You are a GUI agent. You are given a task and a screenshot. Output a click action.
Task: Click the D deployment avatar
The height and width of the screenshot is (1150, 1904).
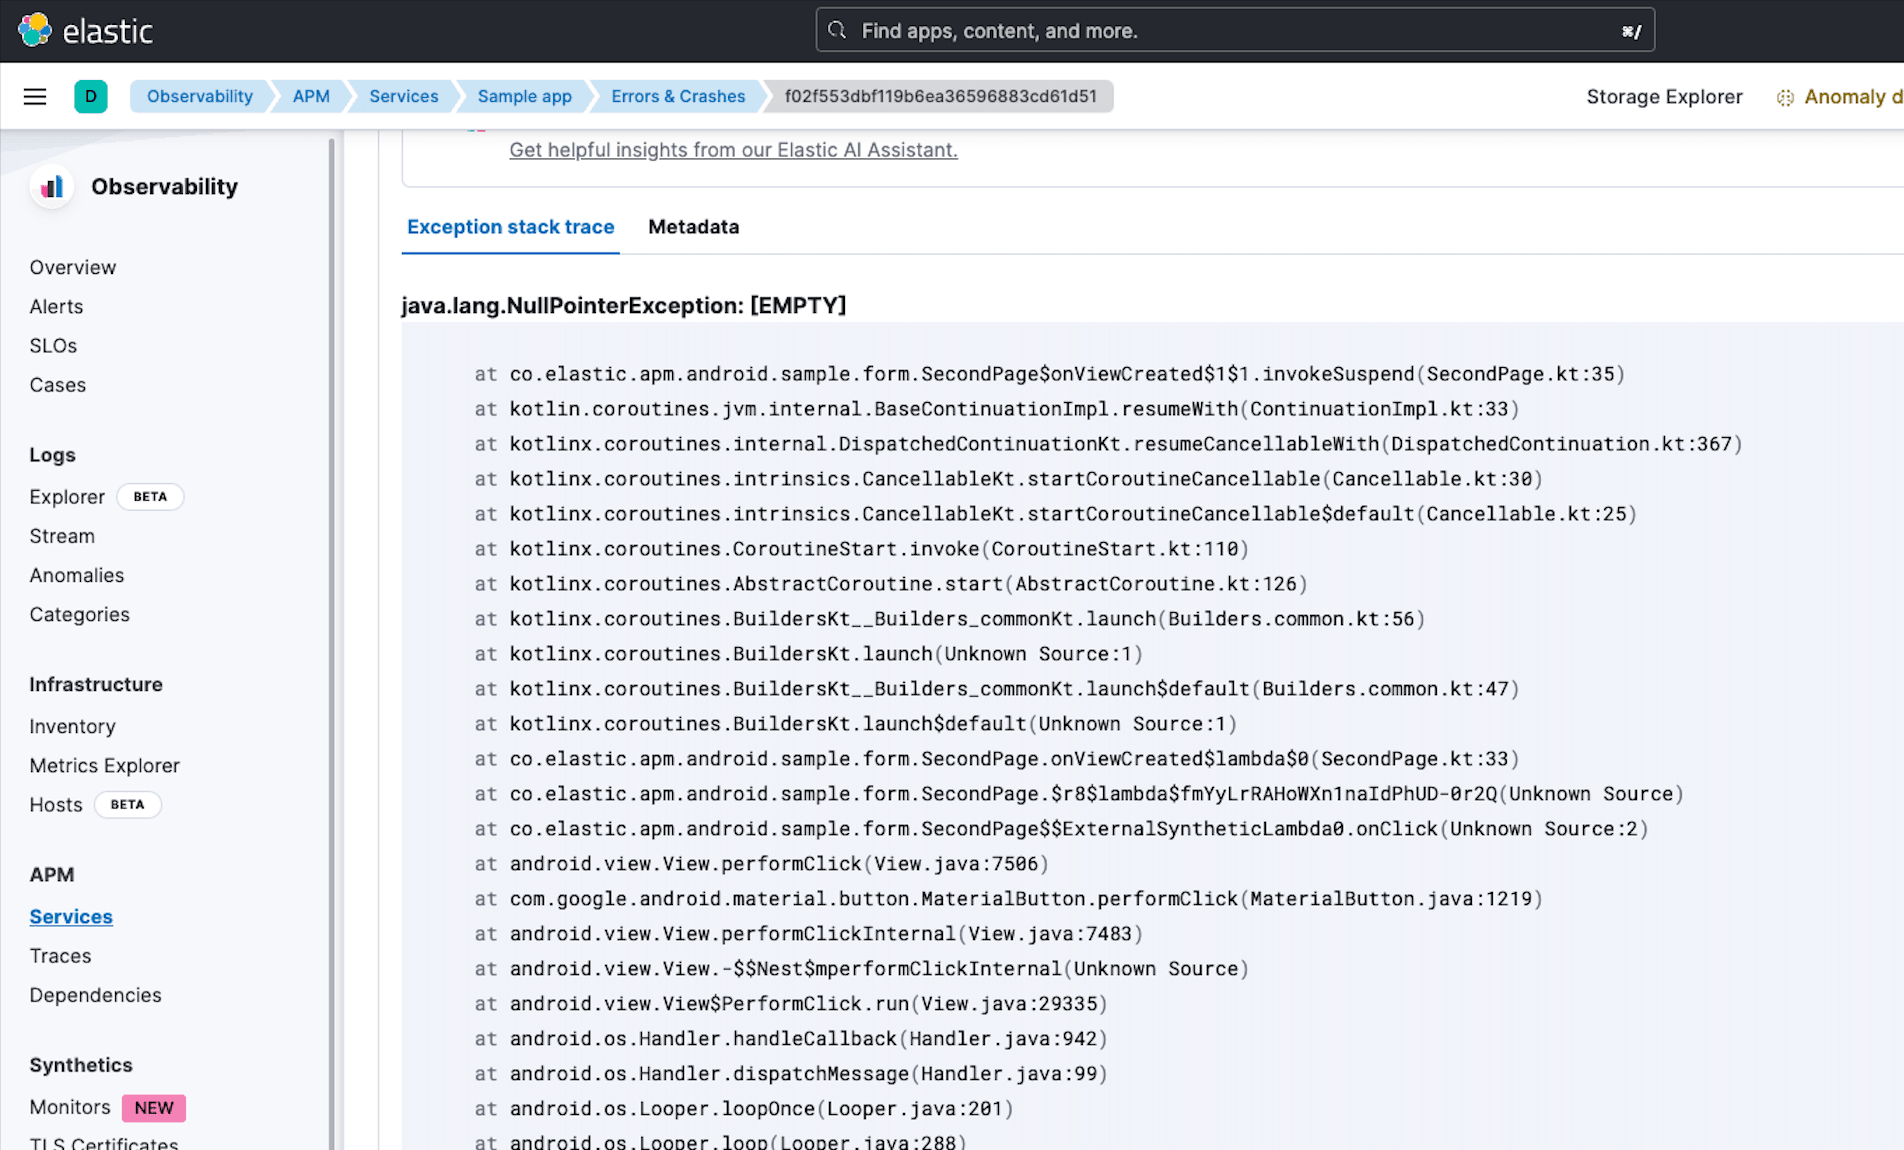tap(91, 96)
